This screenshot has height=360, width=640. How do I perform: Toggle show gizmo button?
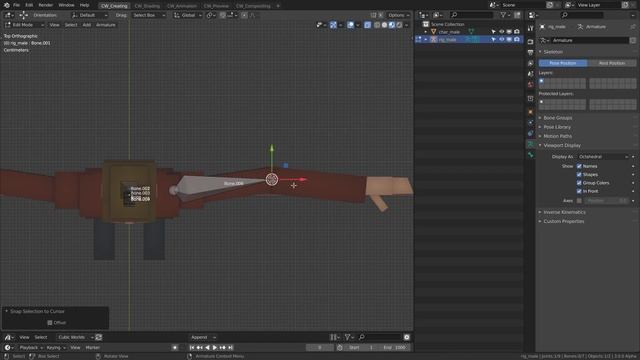click(x=333, y=25)
